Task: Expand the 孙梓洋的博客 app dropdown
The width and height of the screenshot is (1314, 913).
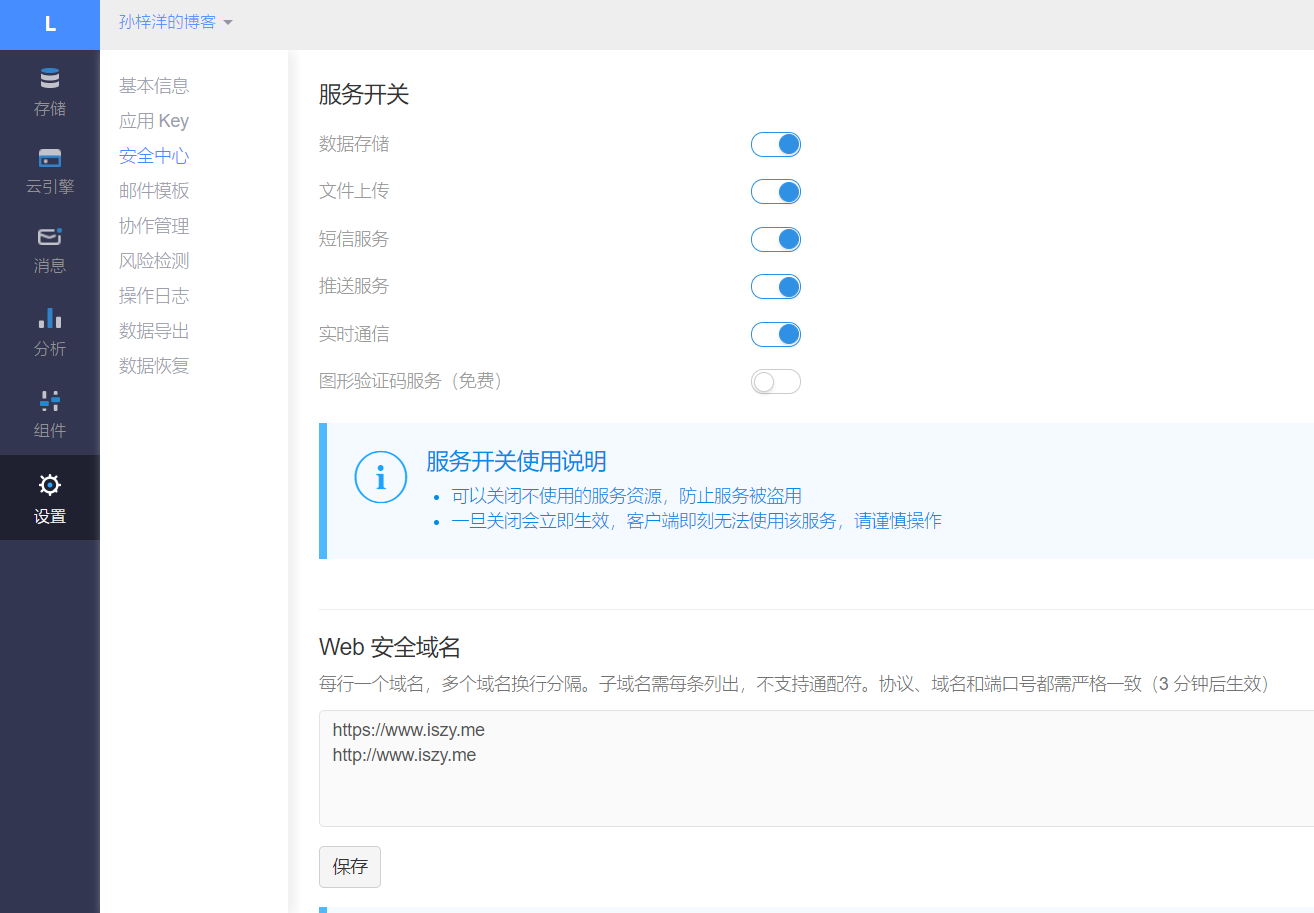Action: (176, 22)
